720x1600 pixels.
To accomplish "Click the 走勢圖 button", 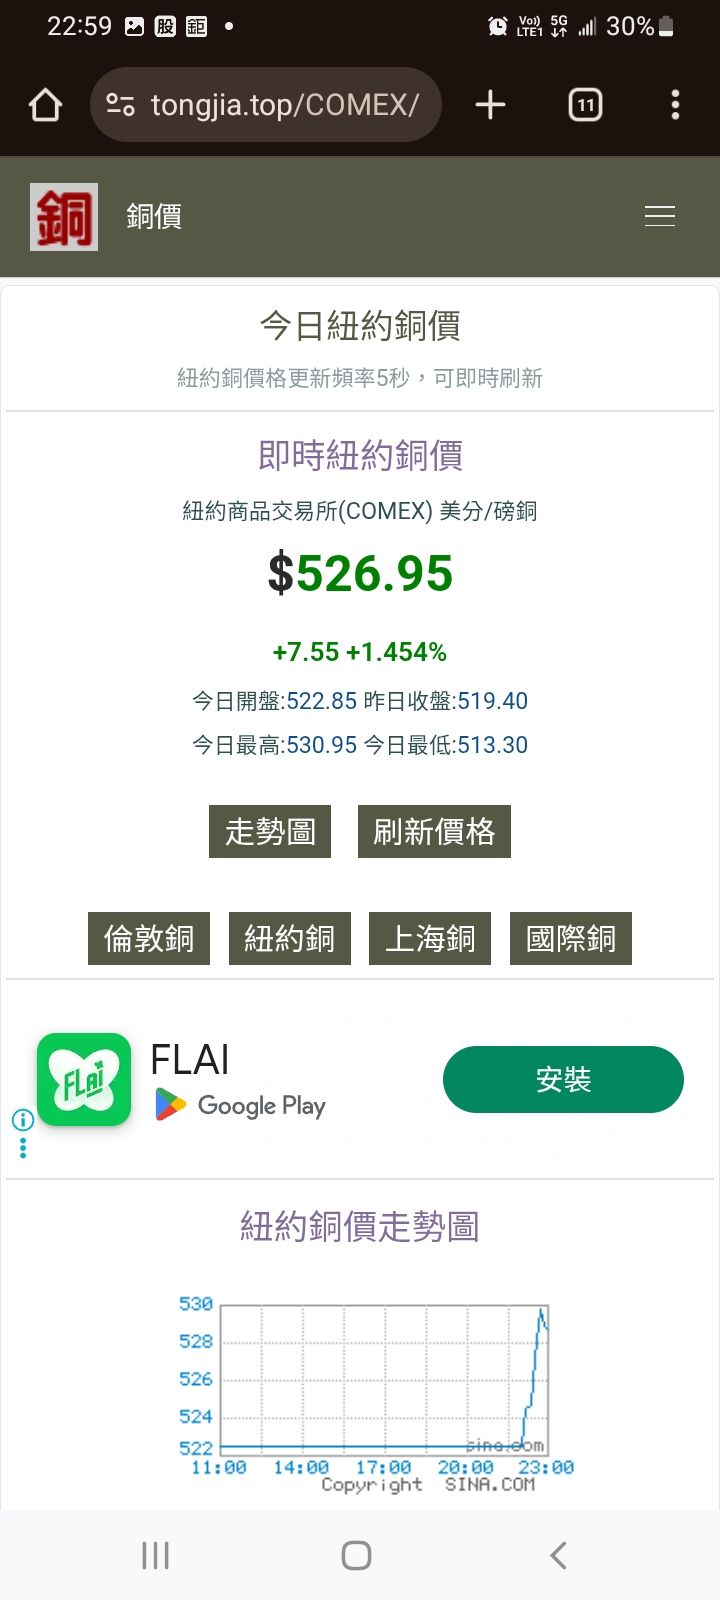I will pyautogui.click(x=270, y=831).
